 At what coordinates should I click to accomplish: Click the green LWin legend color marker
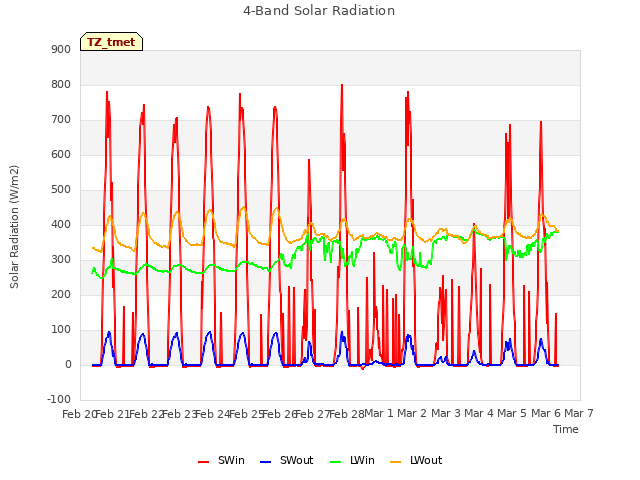[335, 462]
